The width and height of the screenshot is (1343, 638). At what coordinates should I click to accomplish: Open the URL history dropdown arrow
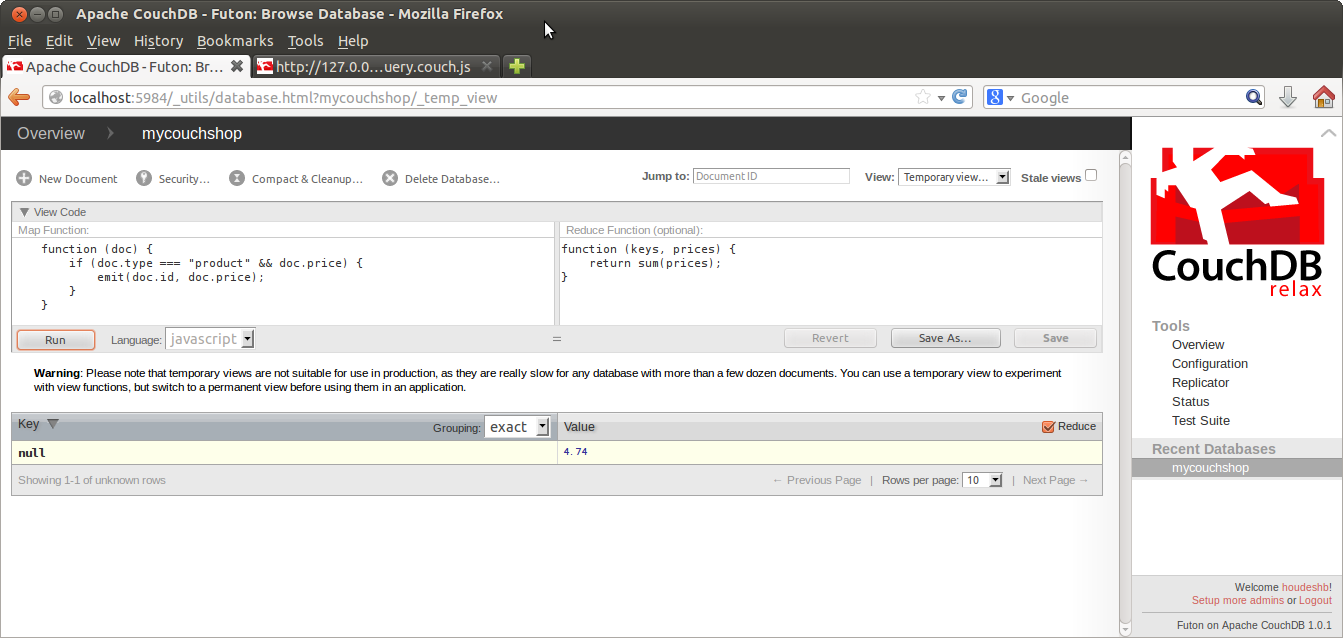(942, 98)
